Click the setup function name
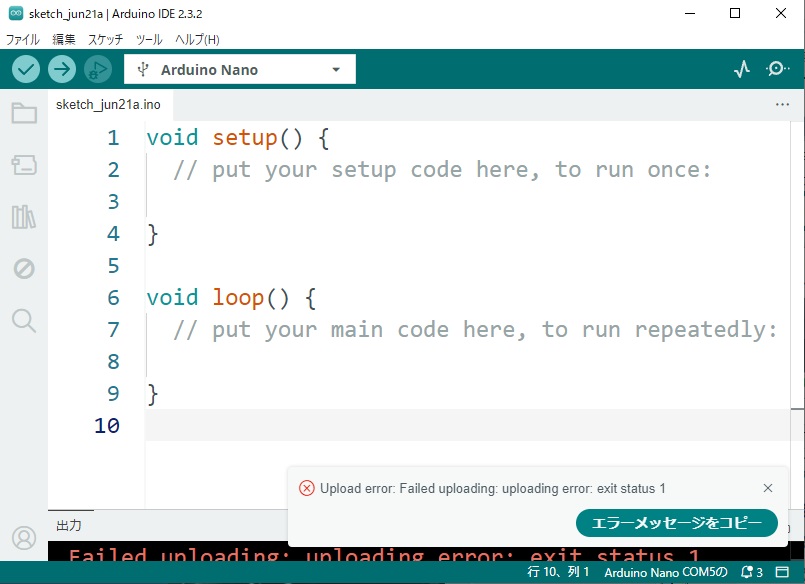Image resolution: width=805 pixels, height=584 pixels. point(245,138)
